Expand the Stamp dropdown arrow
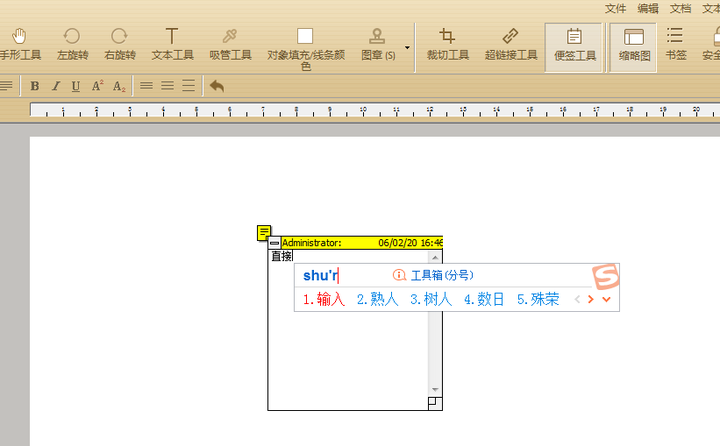This screenshot has width=720, height=446. 407,47
